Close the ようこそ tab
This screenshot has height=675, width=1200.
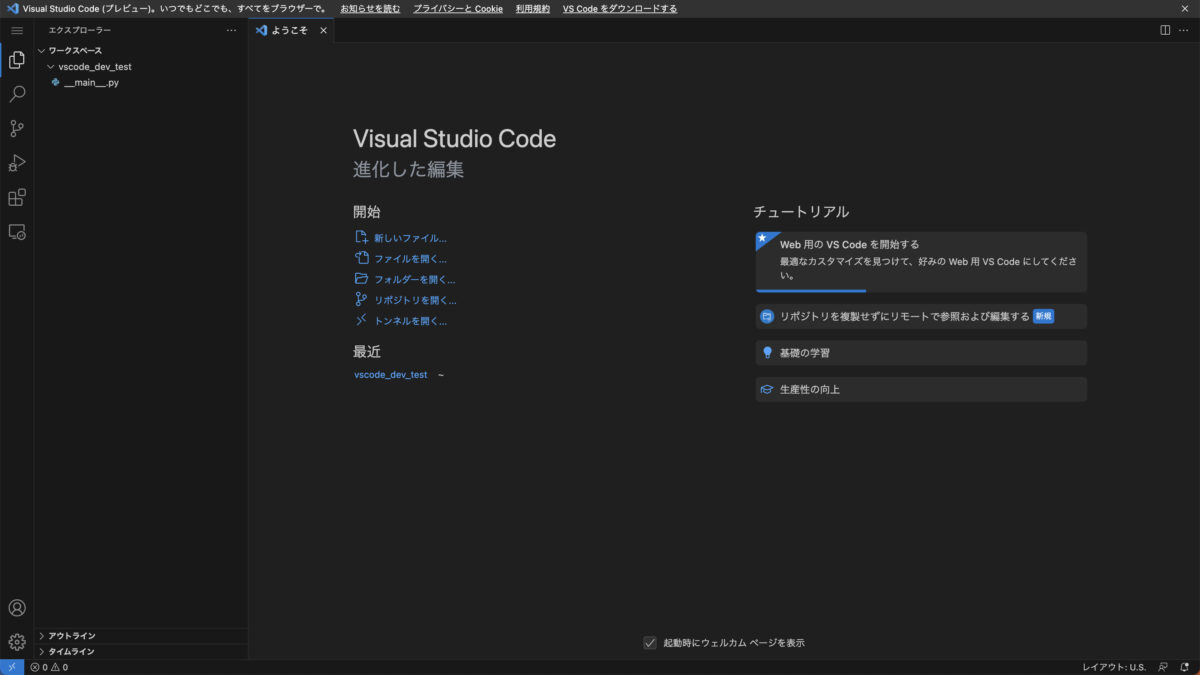pos(323,30)
